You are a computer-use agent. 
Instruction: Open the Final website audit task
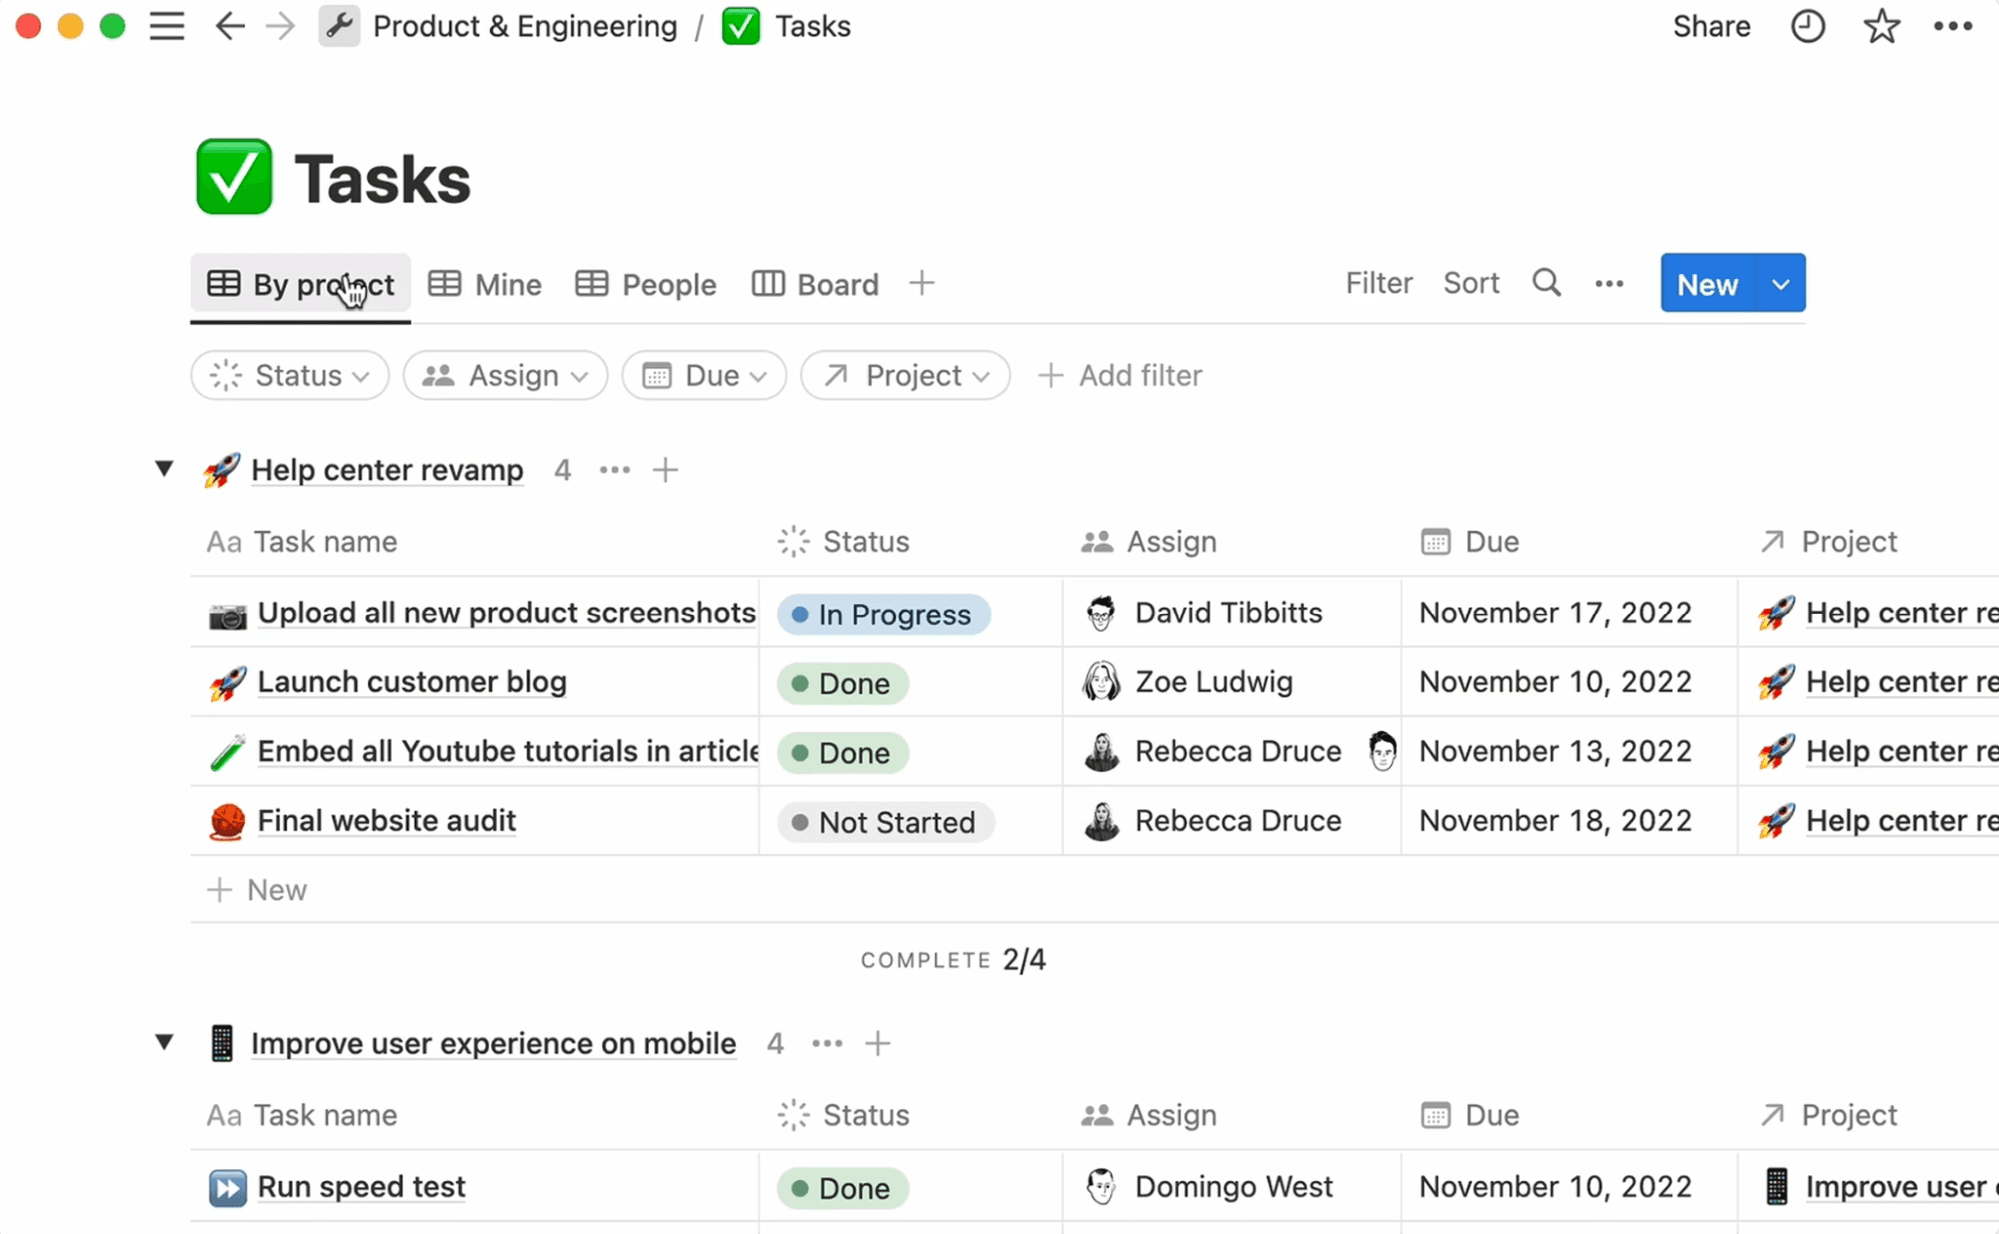coord(386,821)
